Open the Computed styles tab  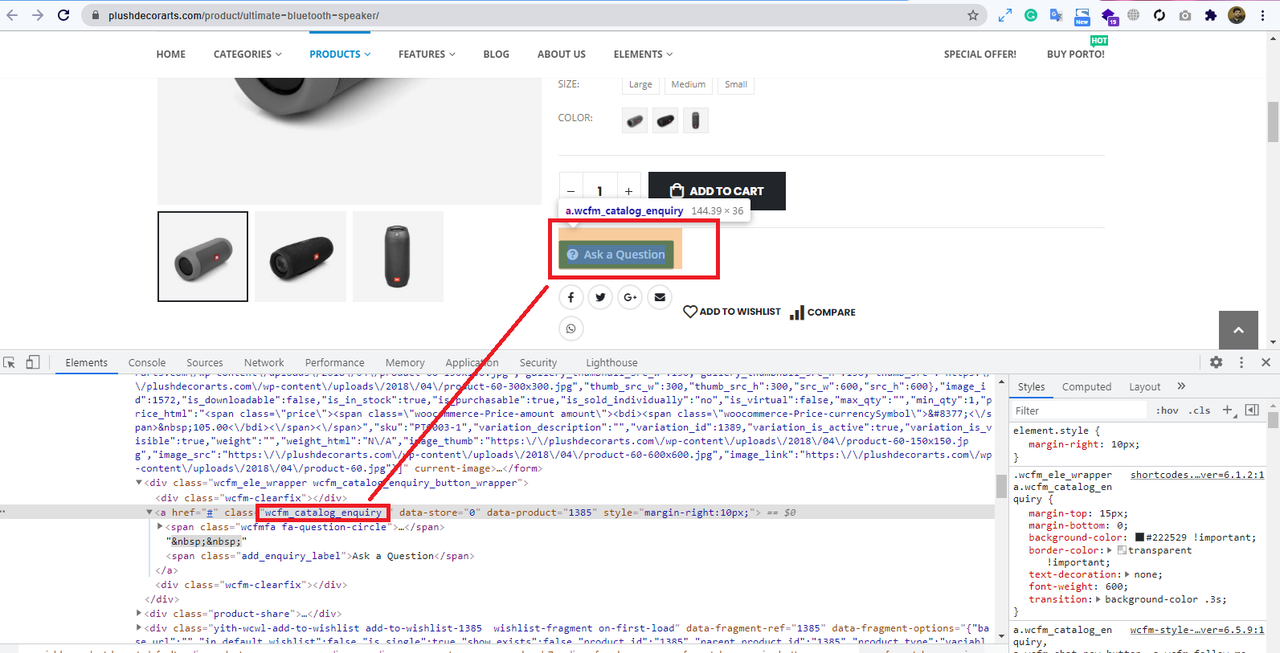[x=1087, y=387]
